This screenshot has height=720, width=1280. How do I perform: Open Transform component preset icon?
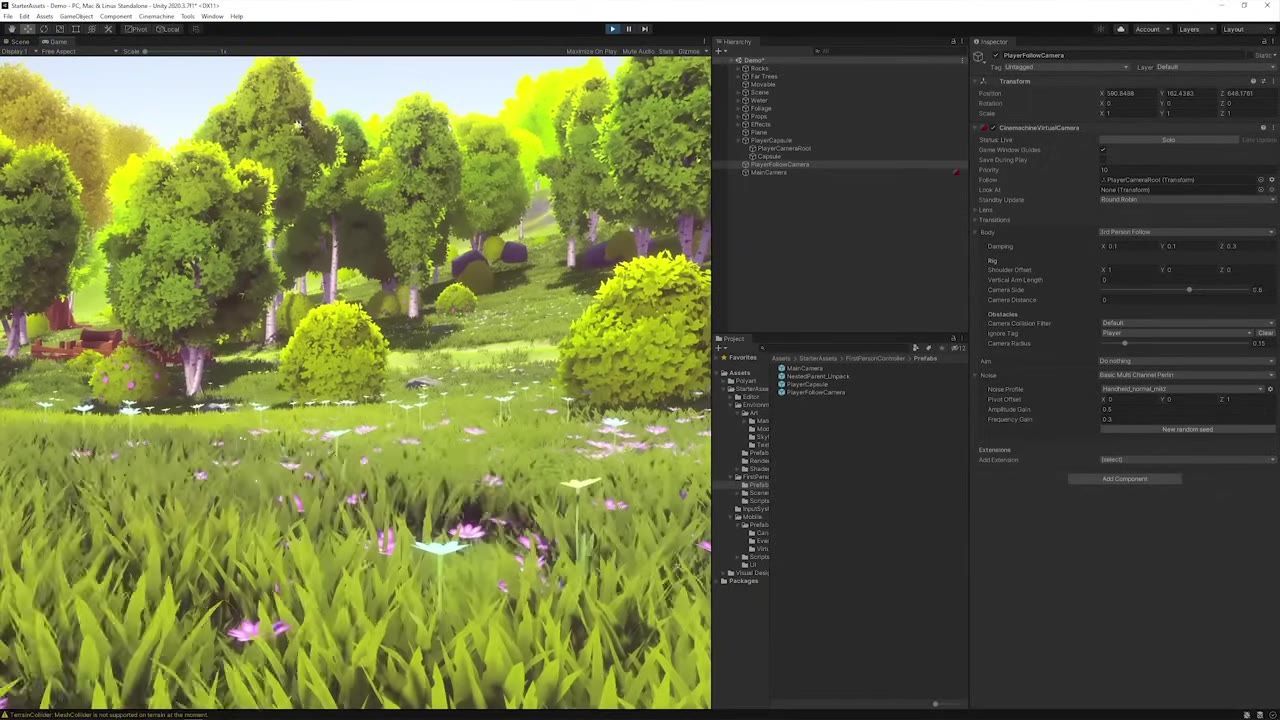point(1263,81)
